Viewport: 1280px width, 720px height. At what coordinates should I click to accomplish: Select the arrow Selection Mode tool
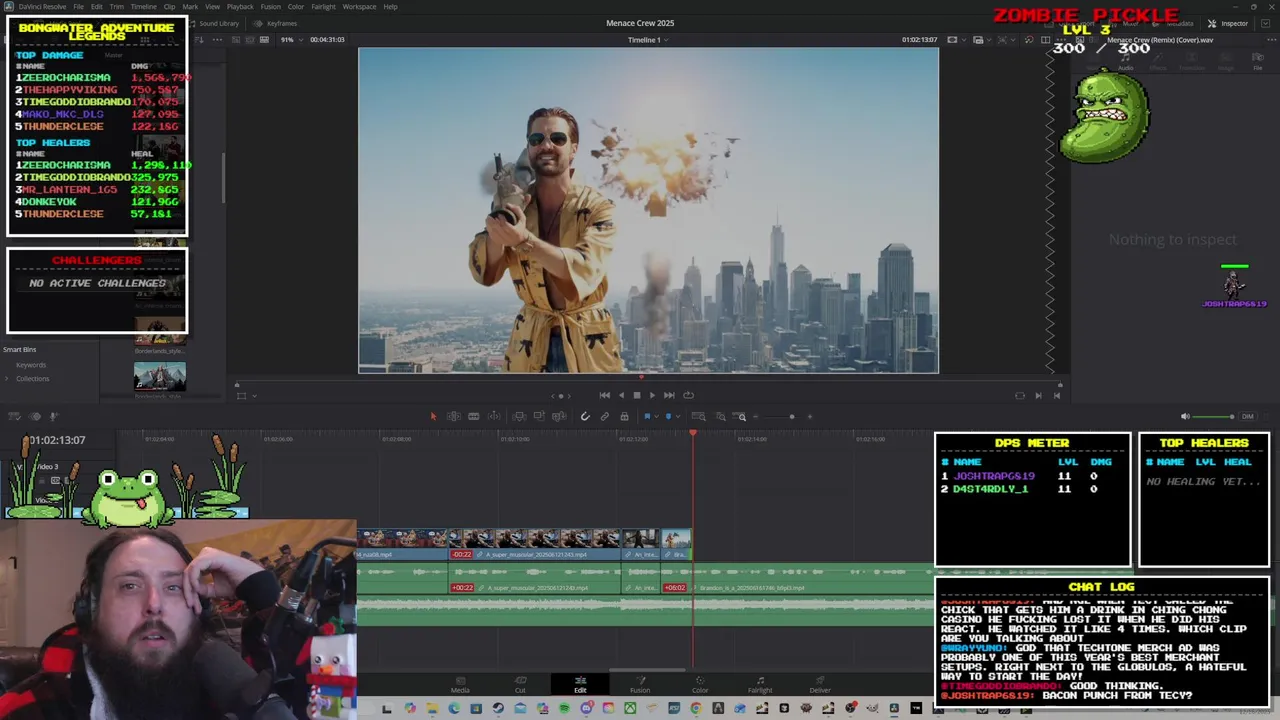[433, 416]
